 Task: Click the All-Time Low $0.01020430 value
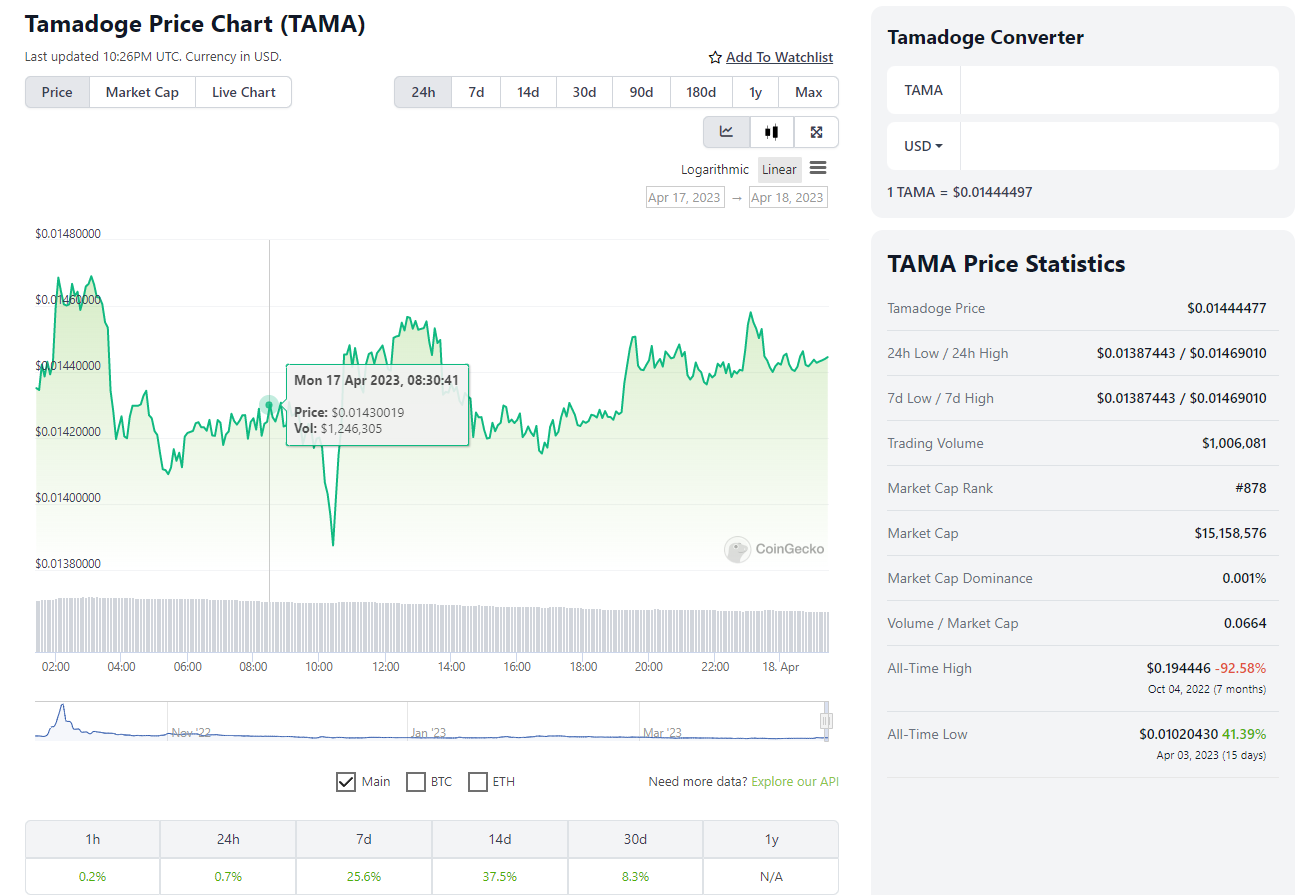(1178, 734)
